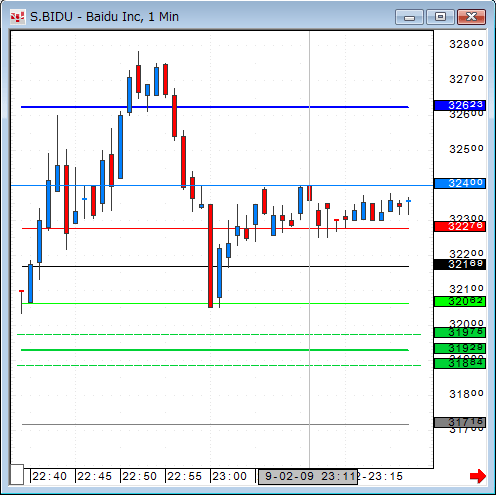Click the 22:45 time axis label
Image resolution: width=496 pixels, height=495 pixels.
94,476
